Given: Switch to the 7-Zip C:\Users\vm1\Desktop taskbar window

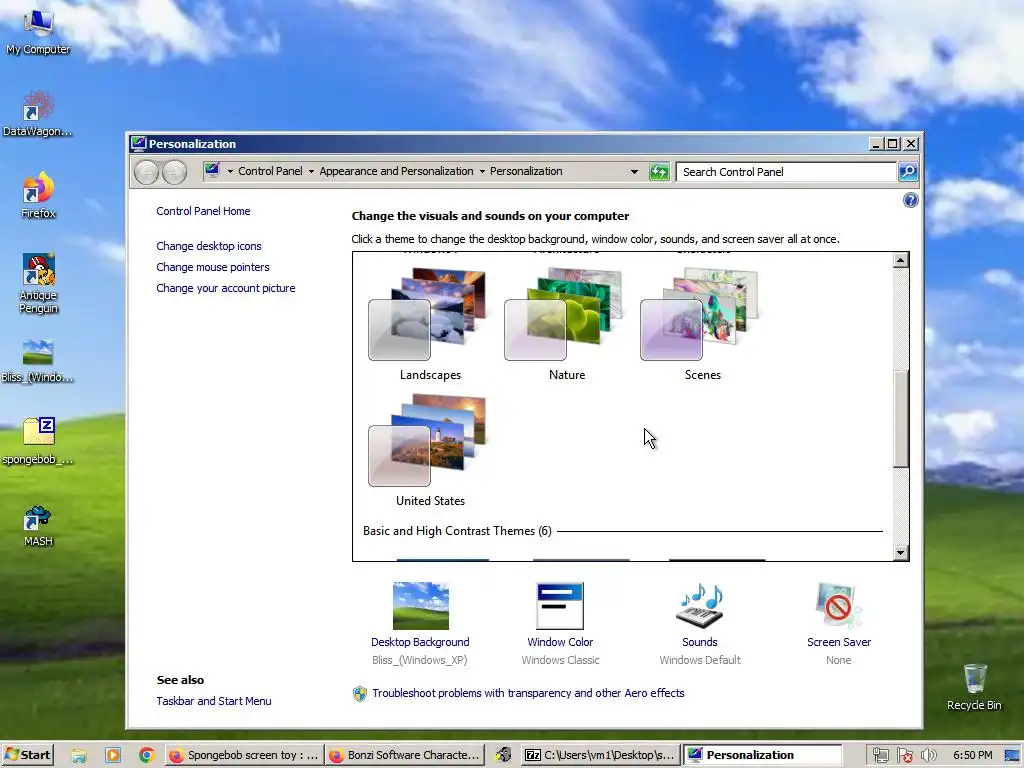Looking at the screenshot, I should (600, 755).
